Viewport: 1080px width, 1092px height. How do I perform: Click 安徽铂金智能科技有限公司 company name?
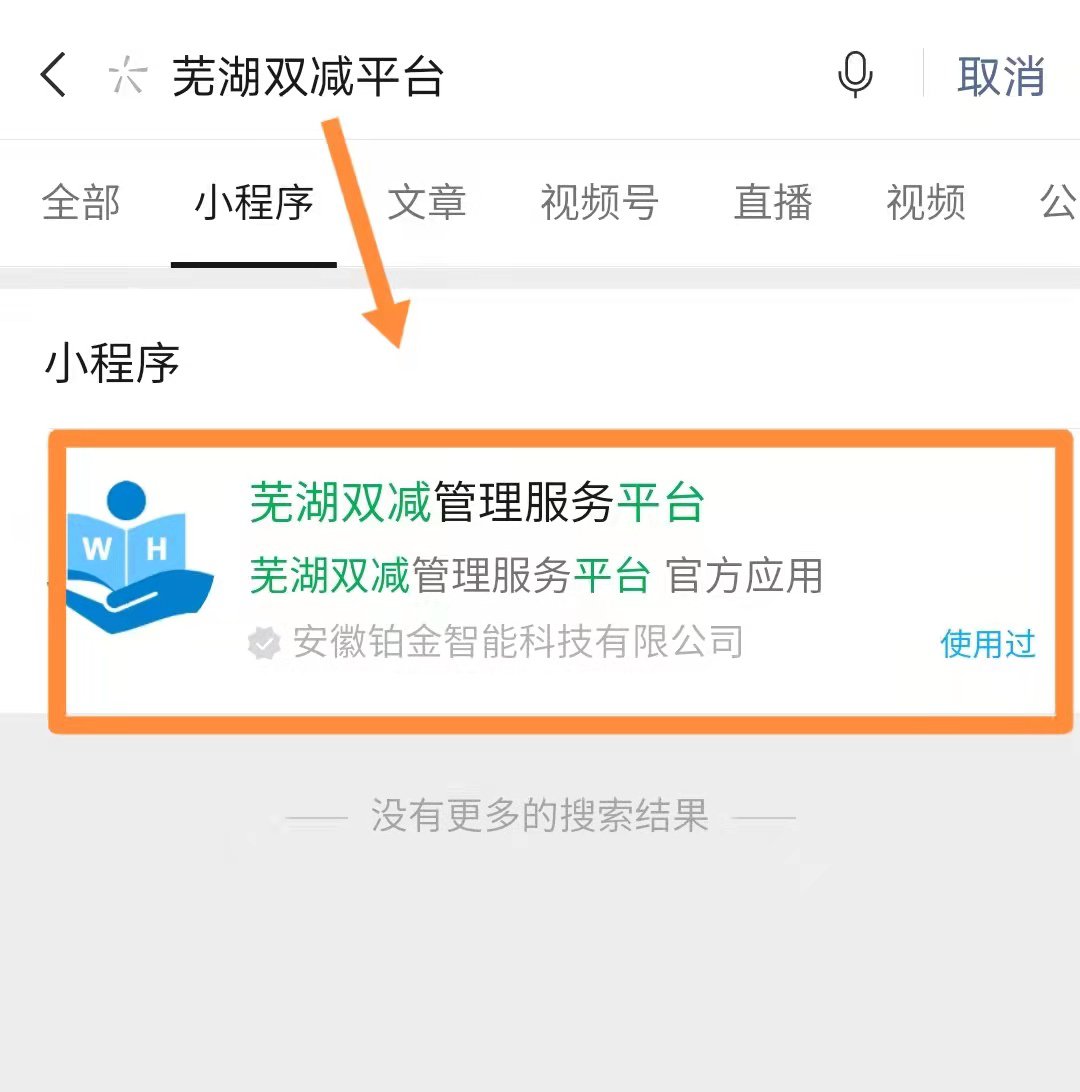pyautogui.click(x=518, y=641)
